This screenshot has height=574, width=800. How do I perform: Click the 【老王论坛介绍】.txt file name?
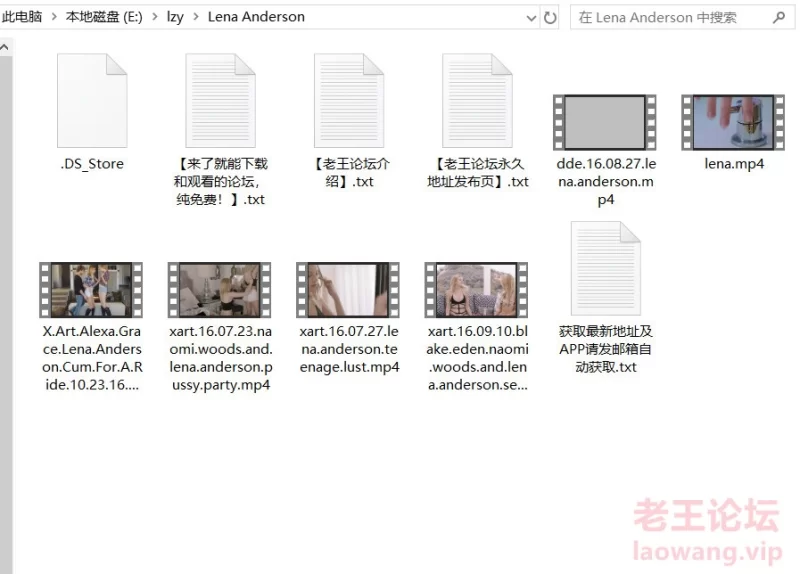coord(349,172)
